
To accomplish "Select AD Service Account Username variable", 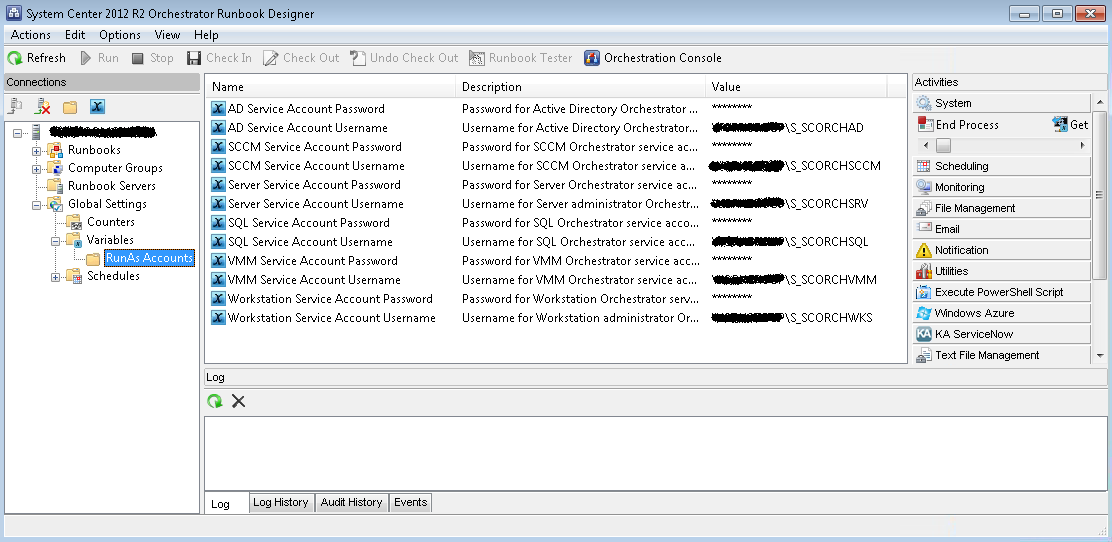I will coord(308,128).
